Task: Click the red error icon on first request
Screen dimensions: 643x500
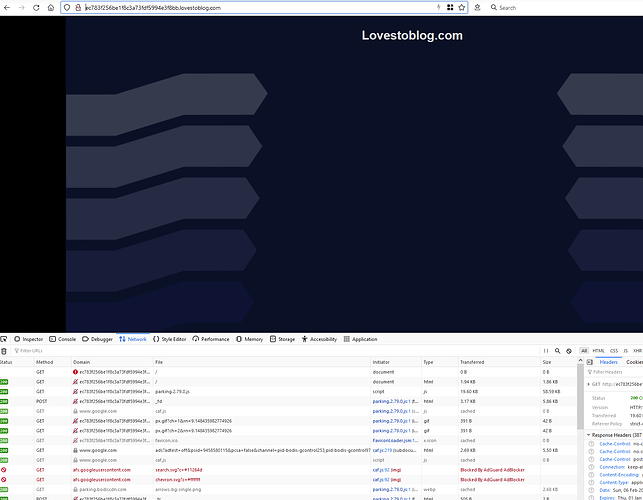Action: (x=75, y=372)
